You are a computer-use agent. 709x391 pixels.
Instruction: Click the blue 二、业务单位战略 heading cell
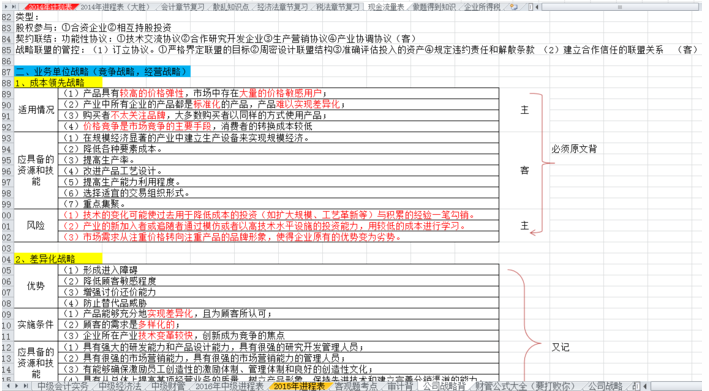pyautogui.click(x=102, y=71)
